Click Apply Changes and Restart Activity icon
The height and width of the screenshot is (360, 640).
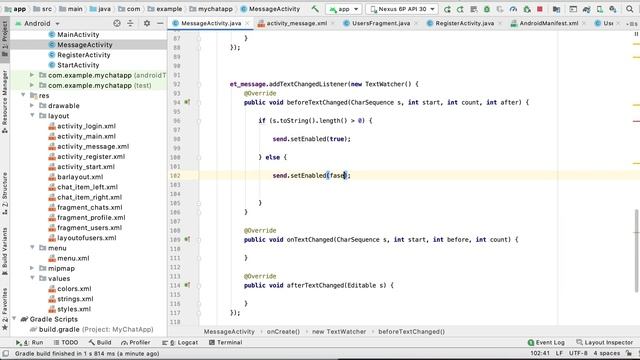(460, 9)
